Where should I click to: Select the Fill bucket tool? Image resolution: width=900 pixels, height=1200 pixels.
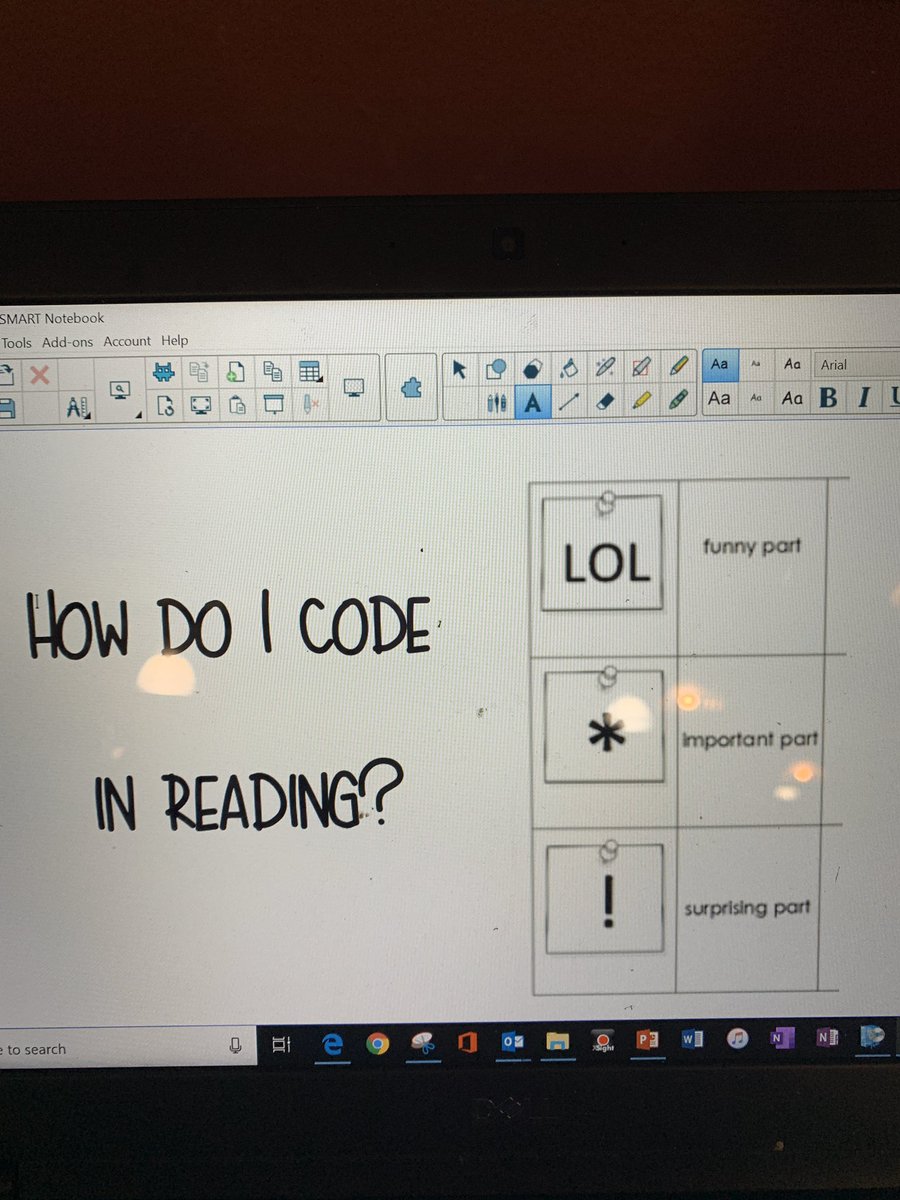pos(569,369)
